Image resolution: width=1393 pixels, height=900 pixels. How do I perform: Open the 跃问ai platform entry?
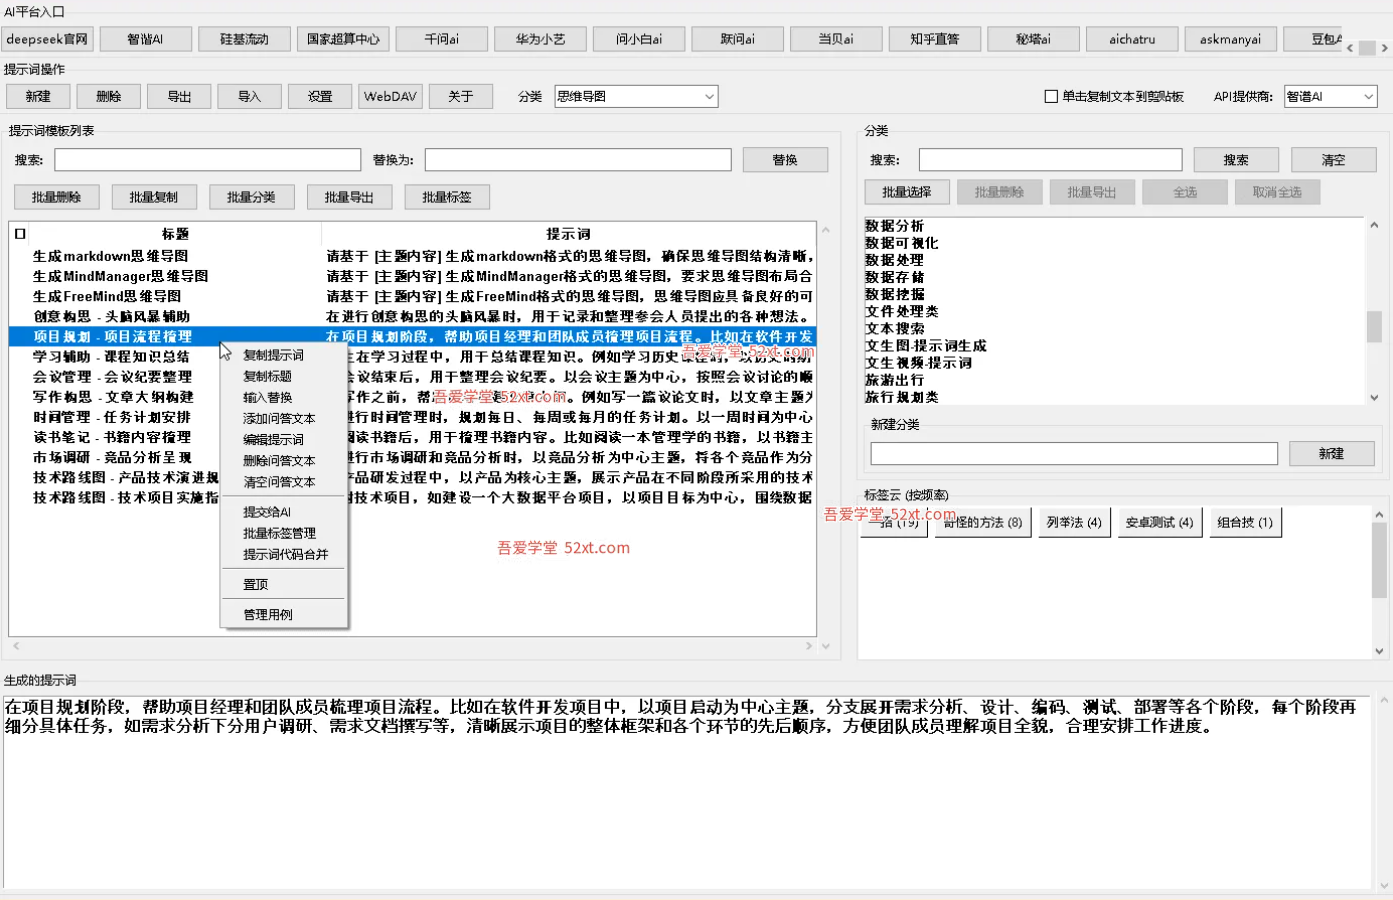point(738,39)
